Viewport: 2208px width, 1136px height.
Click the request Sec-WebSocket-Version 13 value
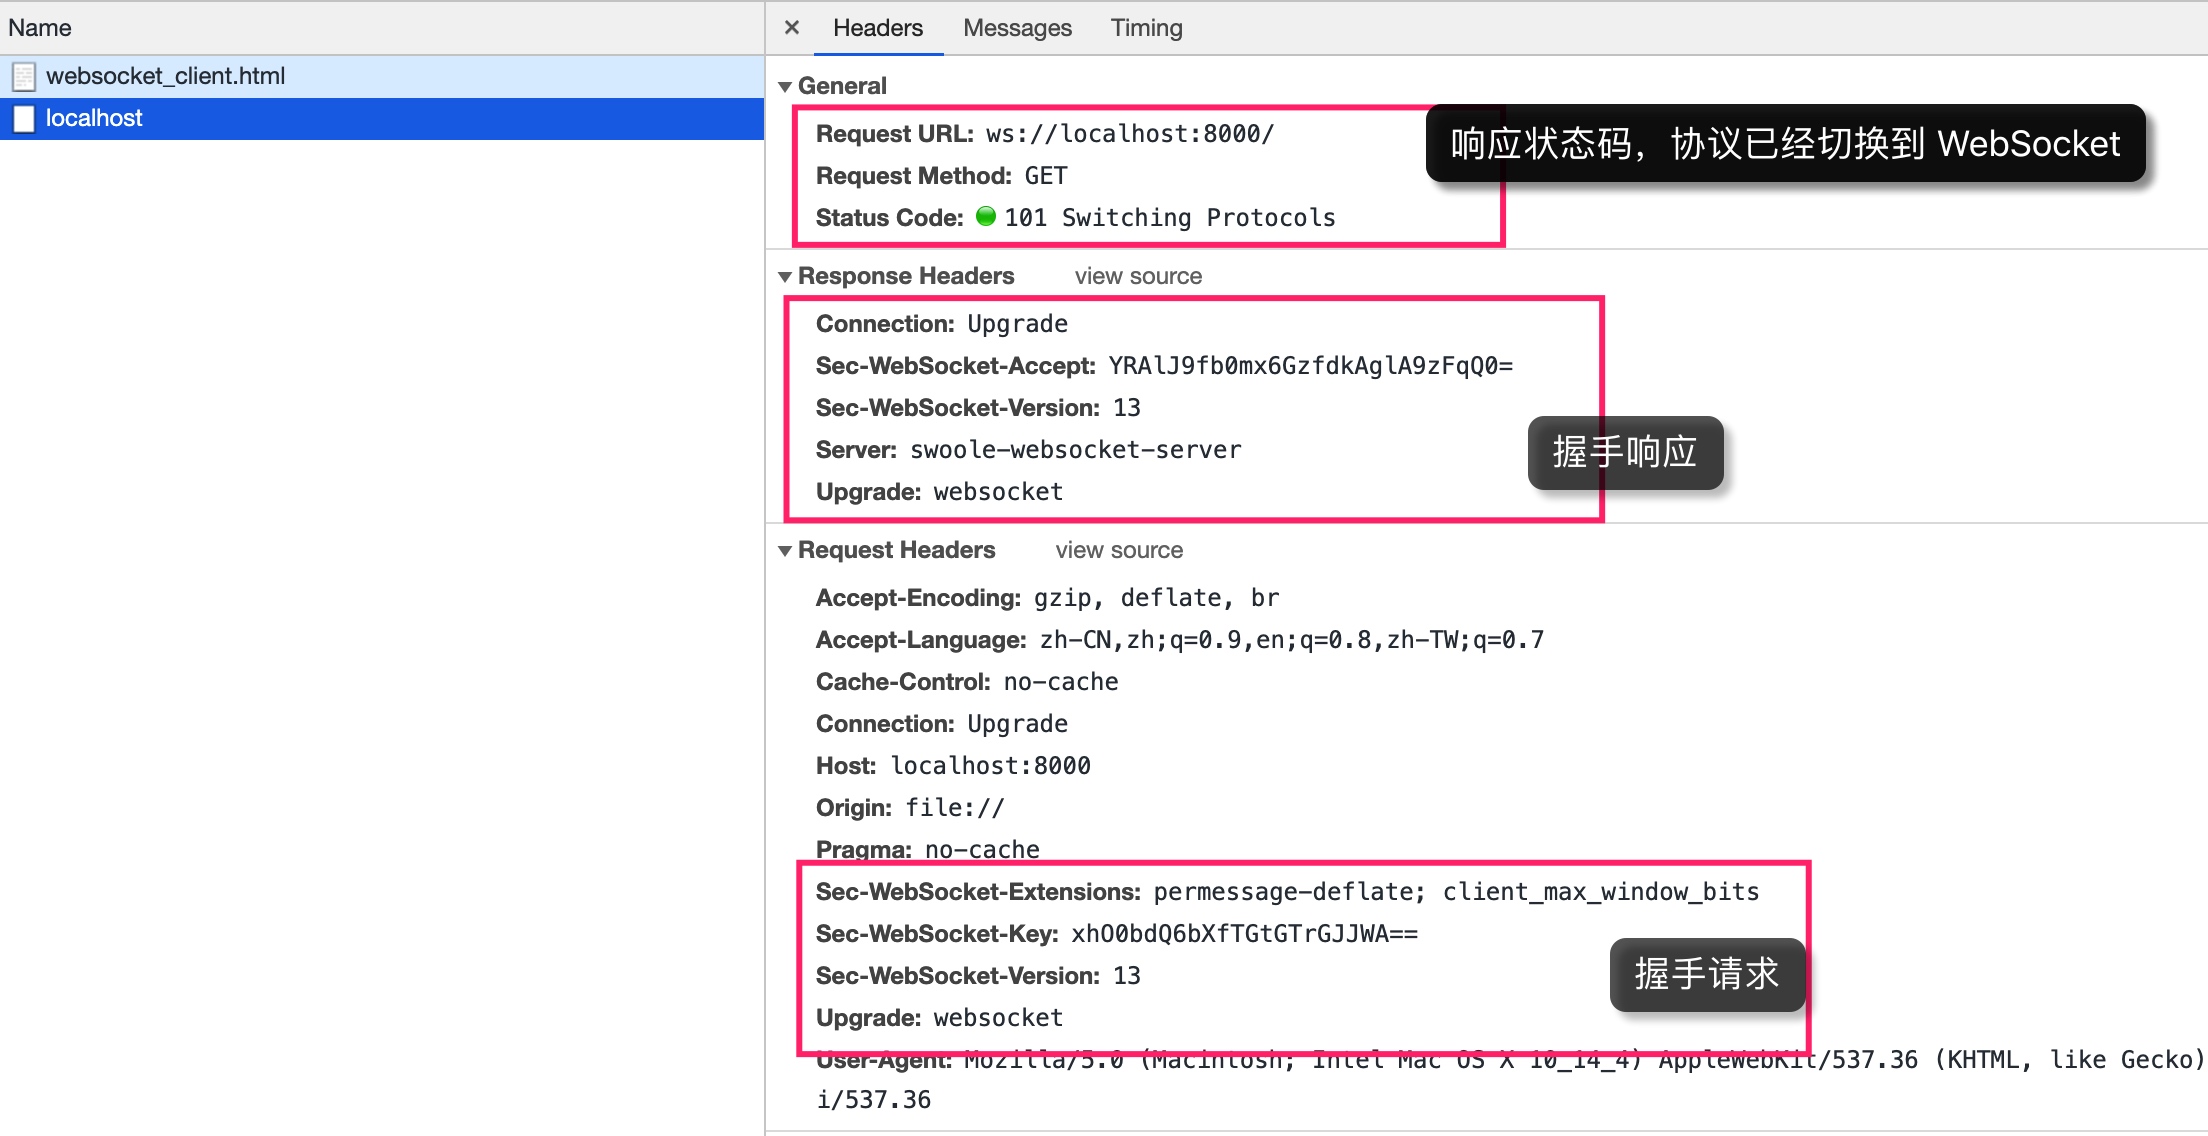tap(1127, 976)
